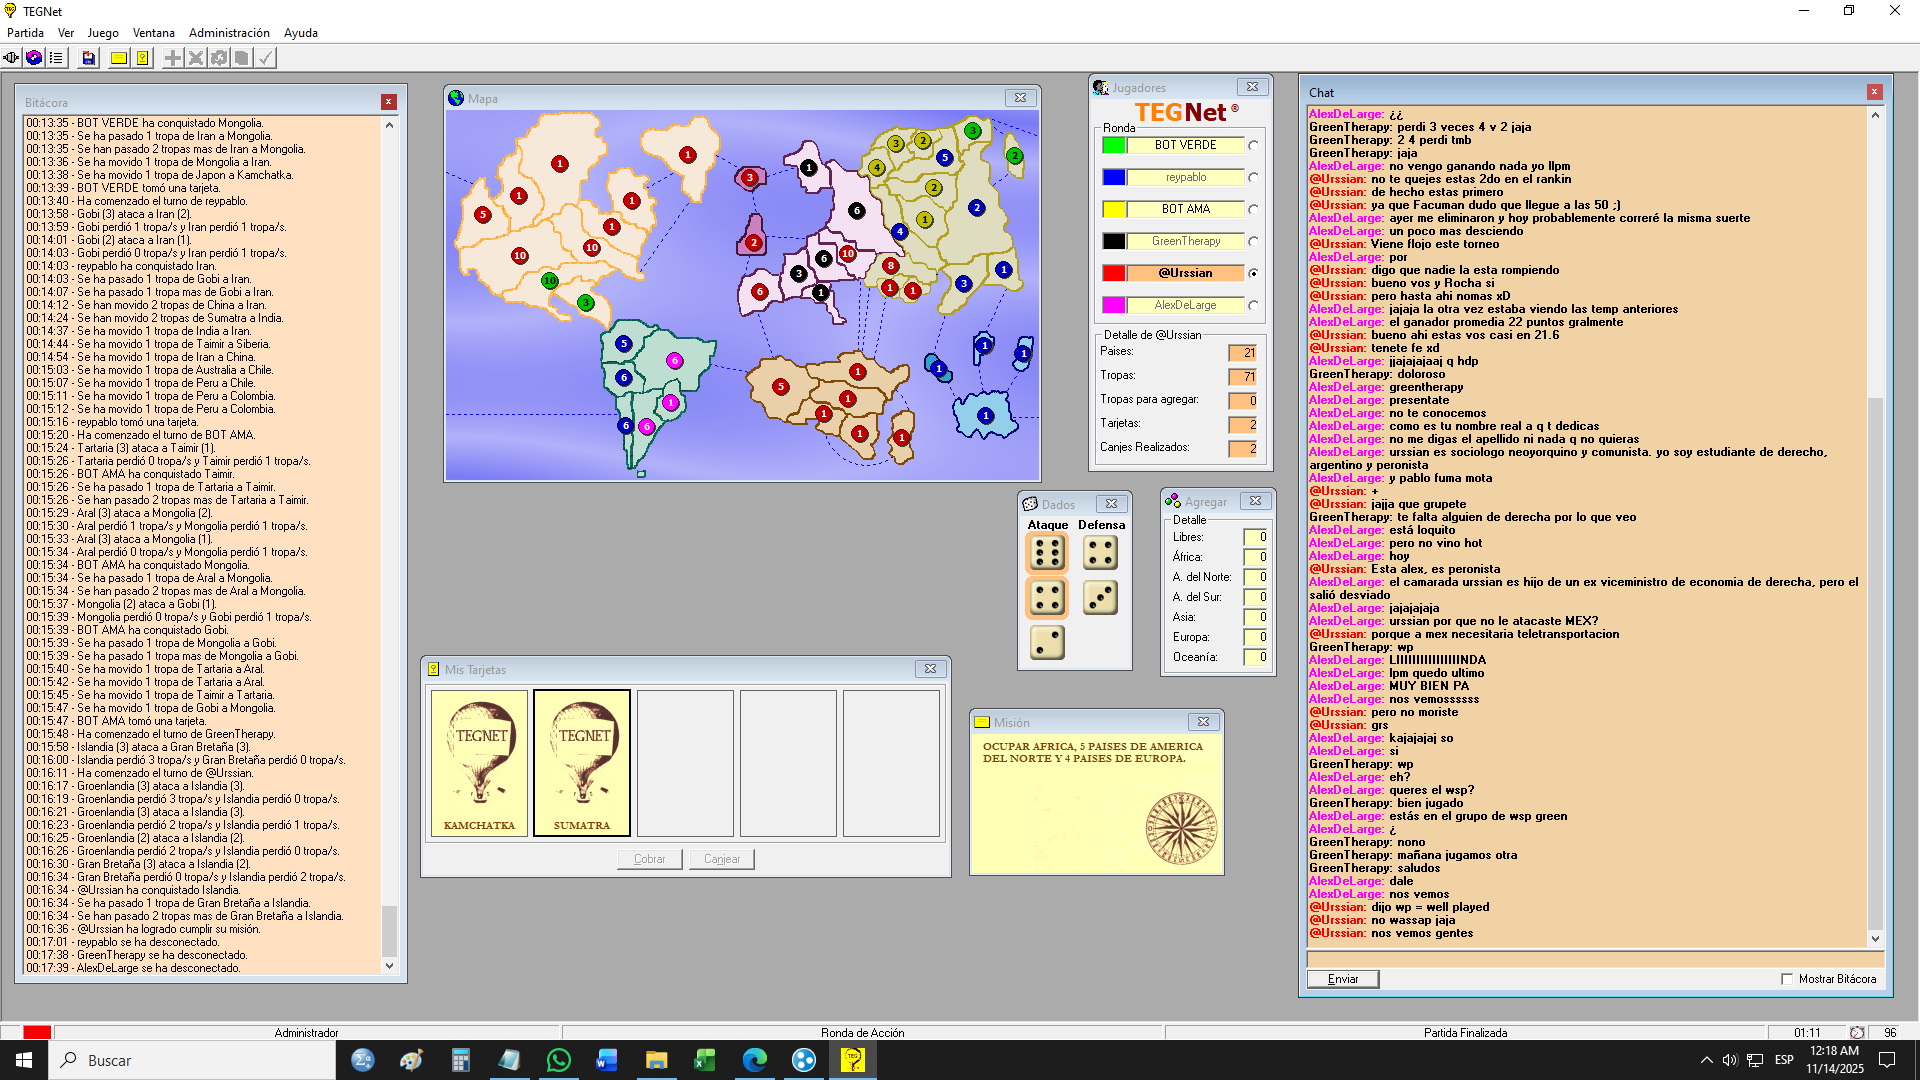
Task: Click the save floppy disk icon
Action: [89, 58]
